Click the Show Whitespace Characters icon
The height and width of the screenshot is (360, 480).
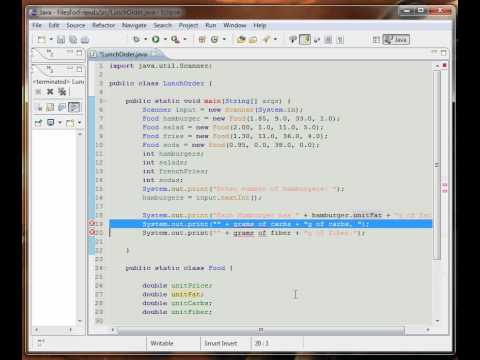tap(340, 40)
